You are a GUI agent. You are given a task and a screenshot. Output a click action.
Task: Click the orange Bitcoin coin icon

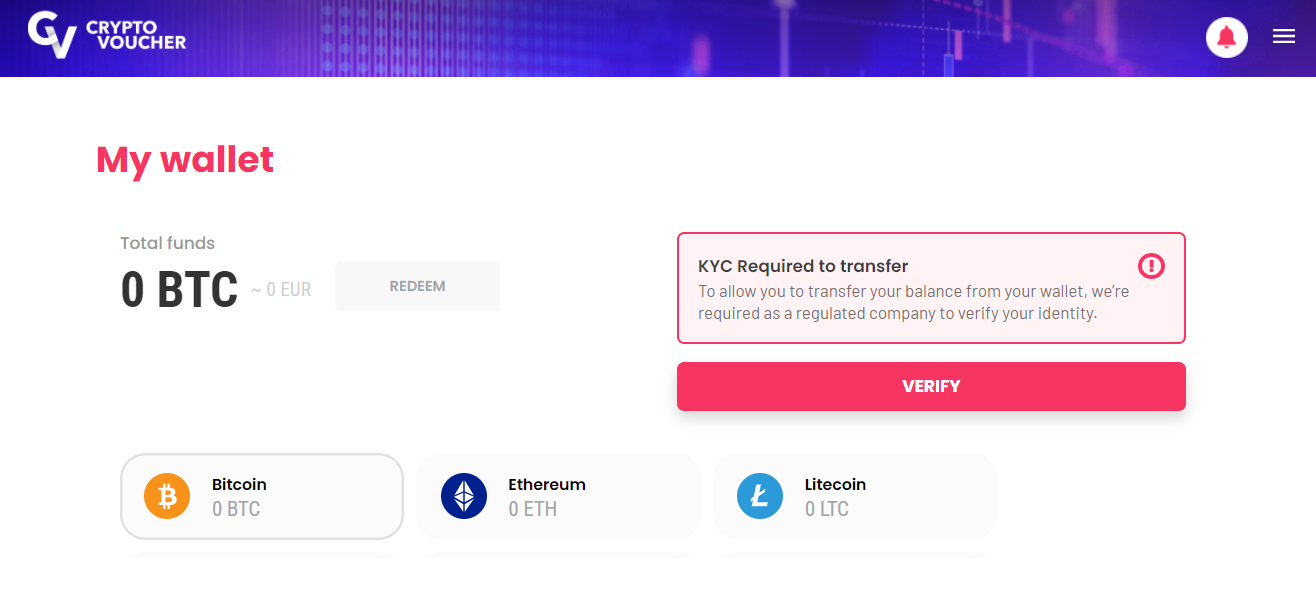tap(167, 496)
